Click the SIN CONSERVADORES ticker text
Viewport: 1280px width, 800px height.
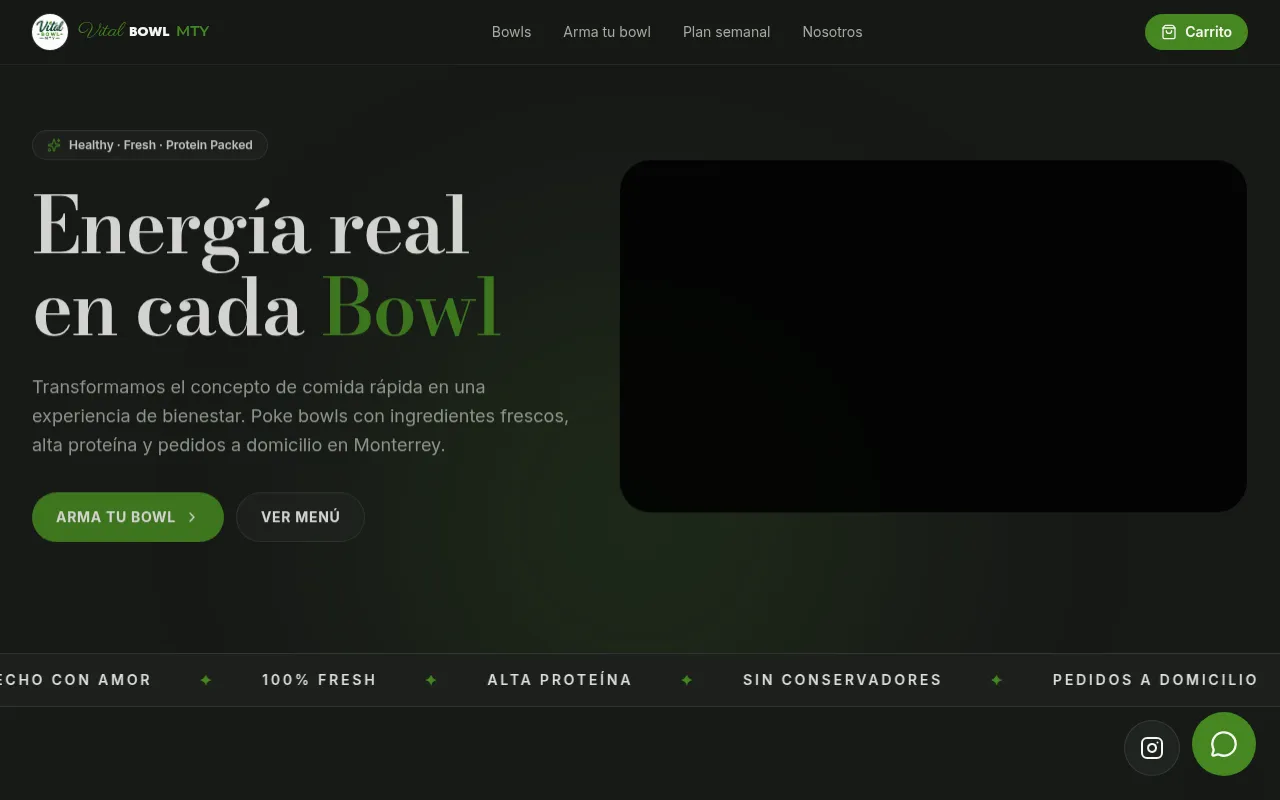pos(842,680)
